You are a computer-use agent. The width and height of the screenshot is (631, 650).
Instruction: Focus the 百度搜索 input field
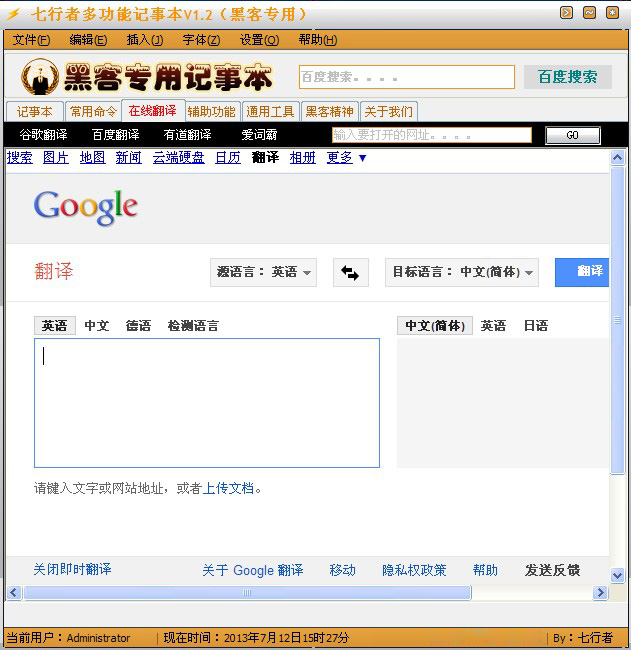407,77
